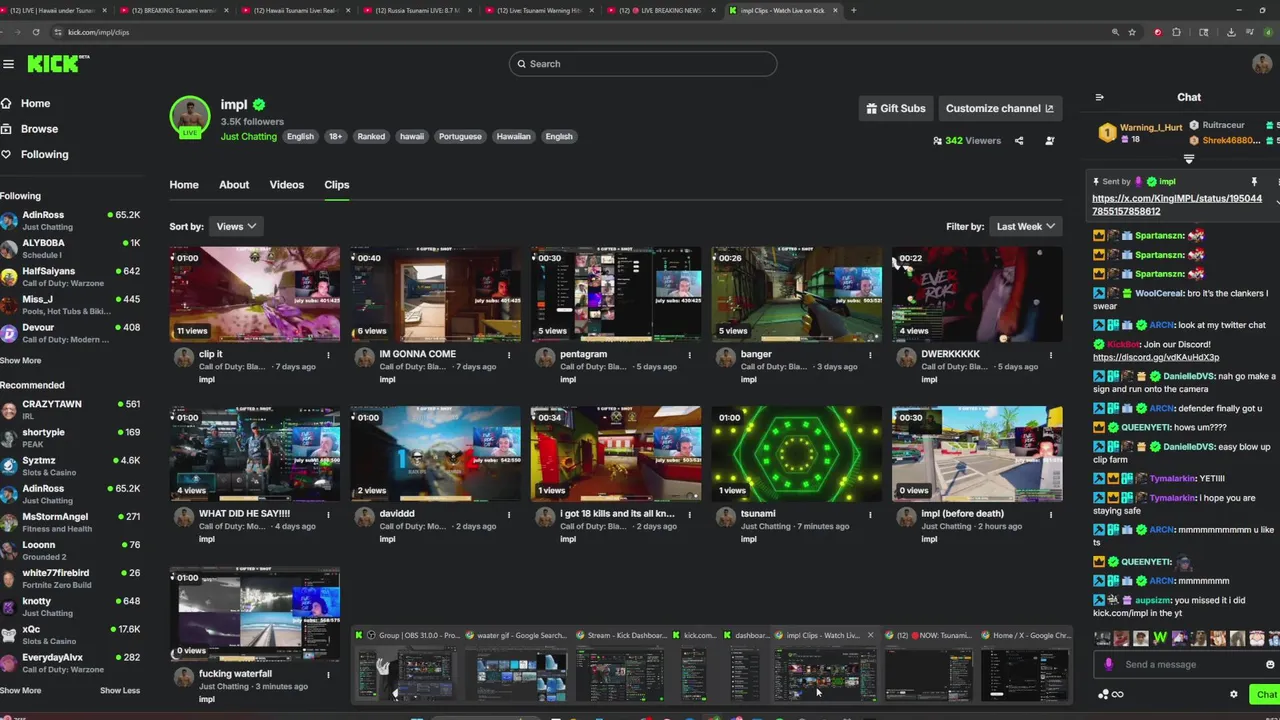Screen dimensions: 1280x720
Task: Click impl channel avatar
Action: [190, 116]
